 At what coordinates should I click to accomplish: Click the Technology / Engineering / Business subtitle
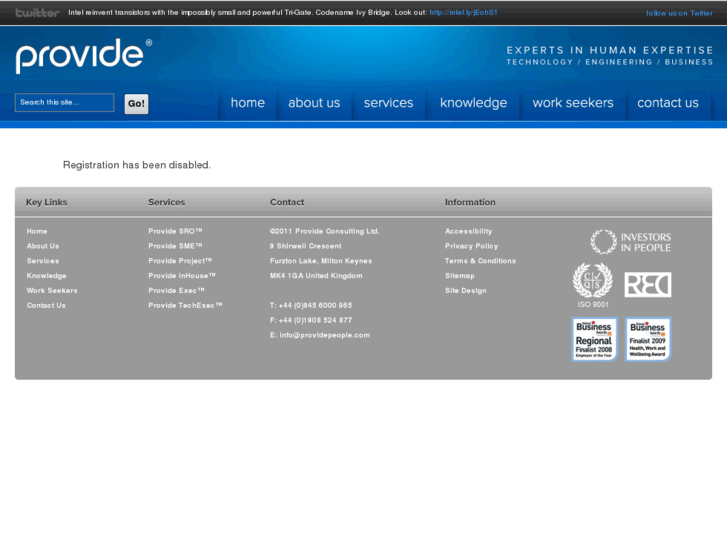(610, 62)
